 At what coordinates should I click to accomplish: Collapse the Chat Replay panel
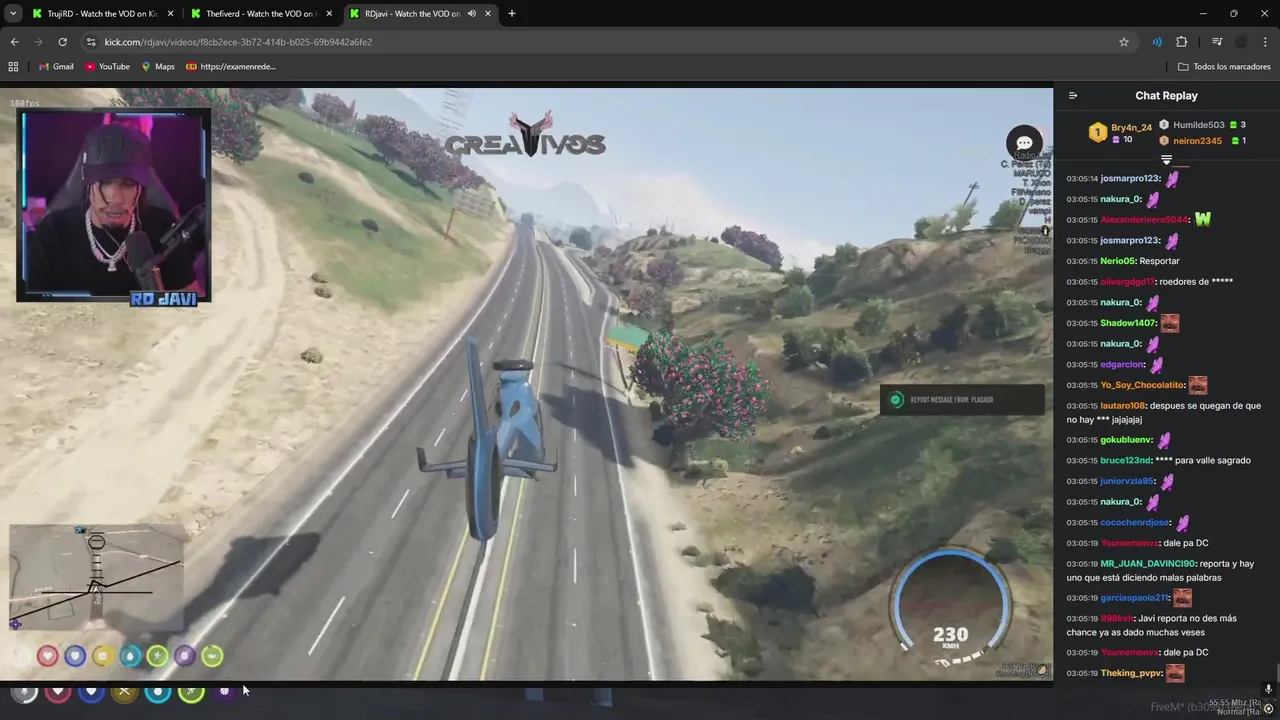(x=1073, y=96)
